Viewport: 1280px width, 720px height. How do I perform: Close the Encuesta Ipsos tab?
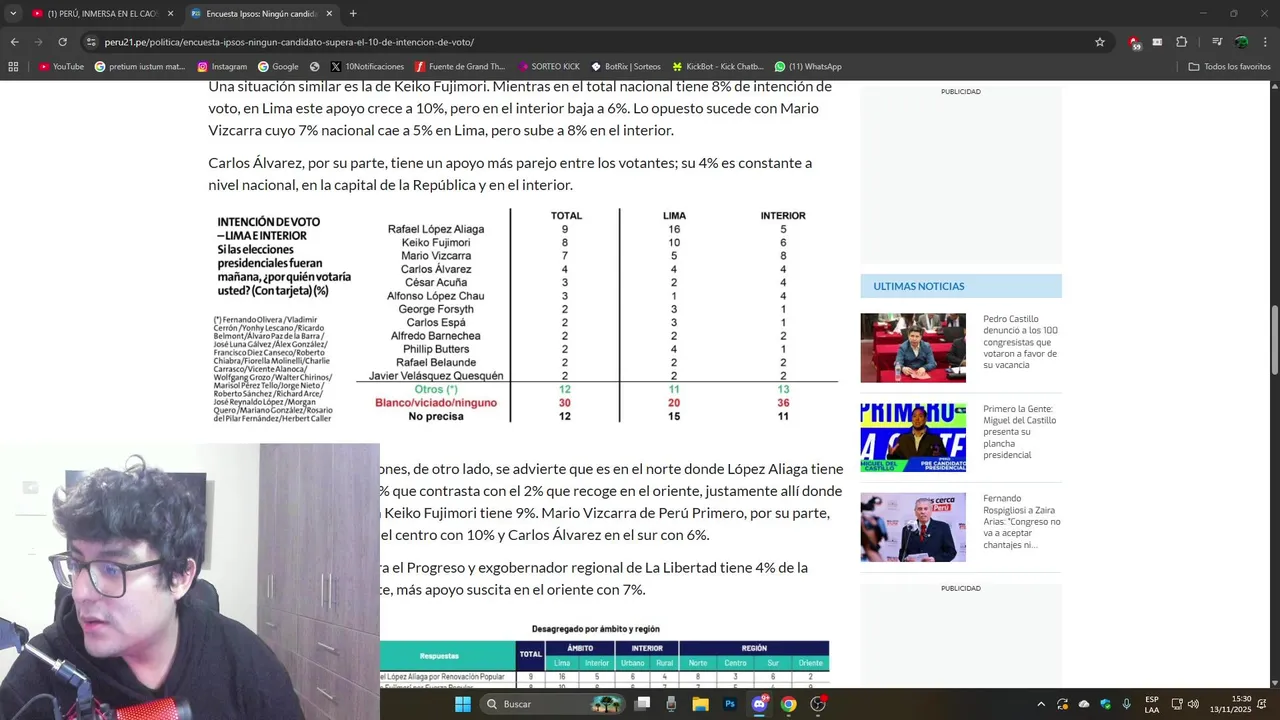tap(329, 14)
